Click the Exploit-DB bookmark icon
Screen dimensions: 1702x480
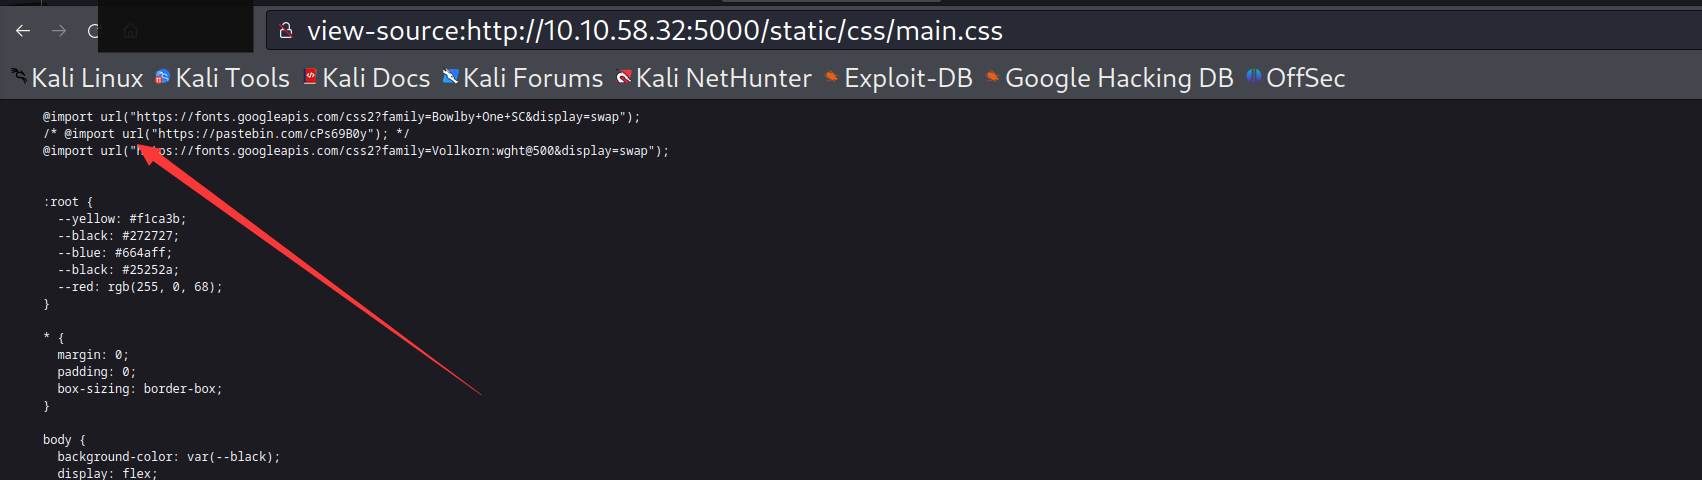pos(831,77)
